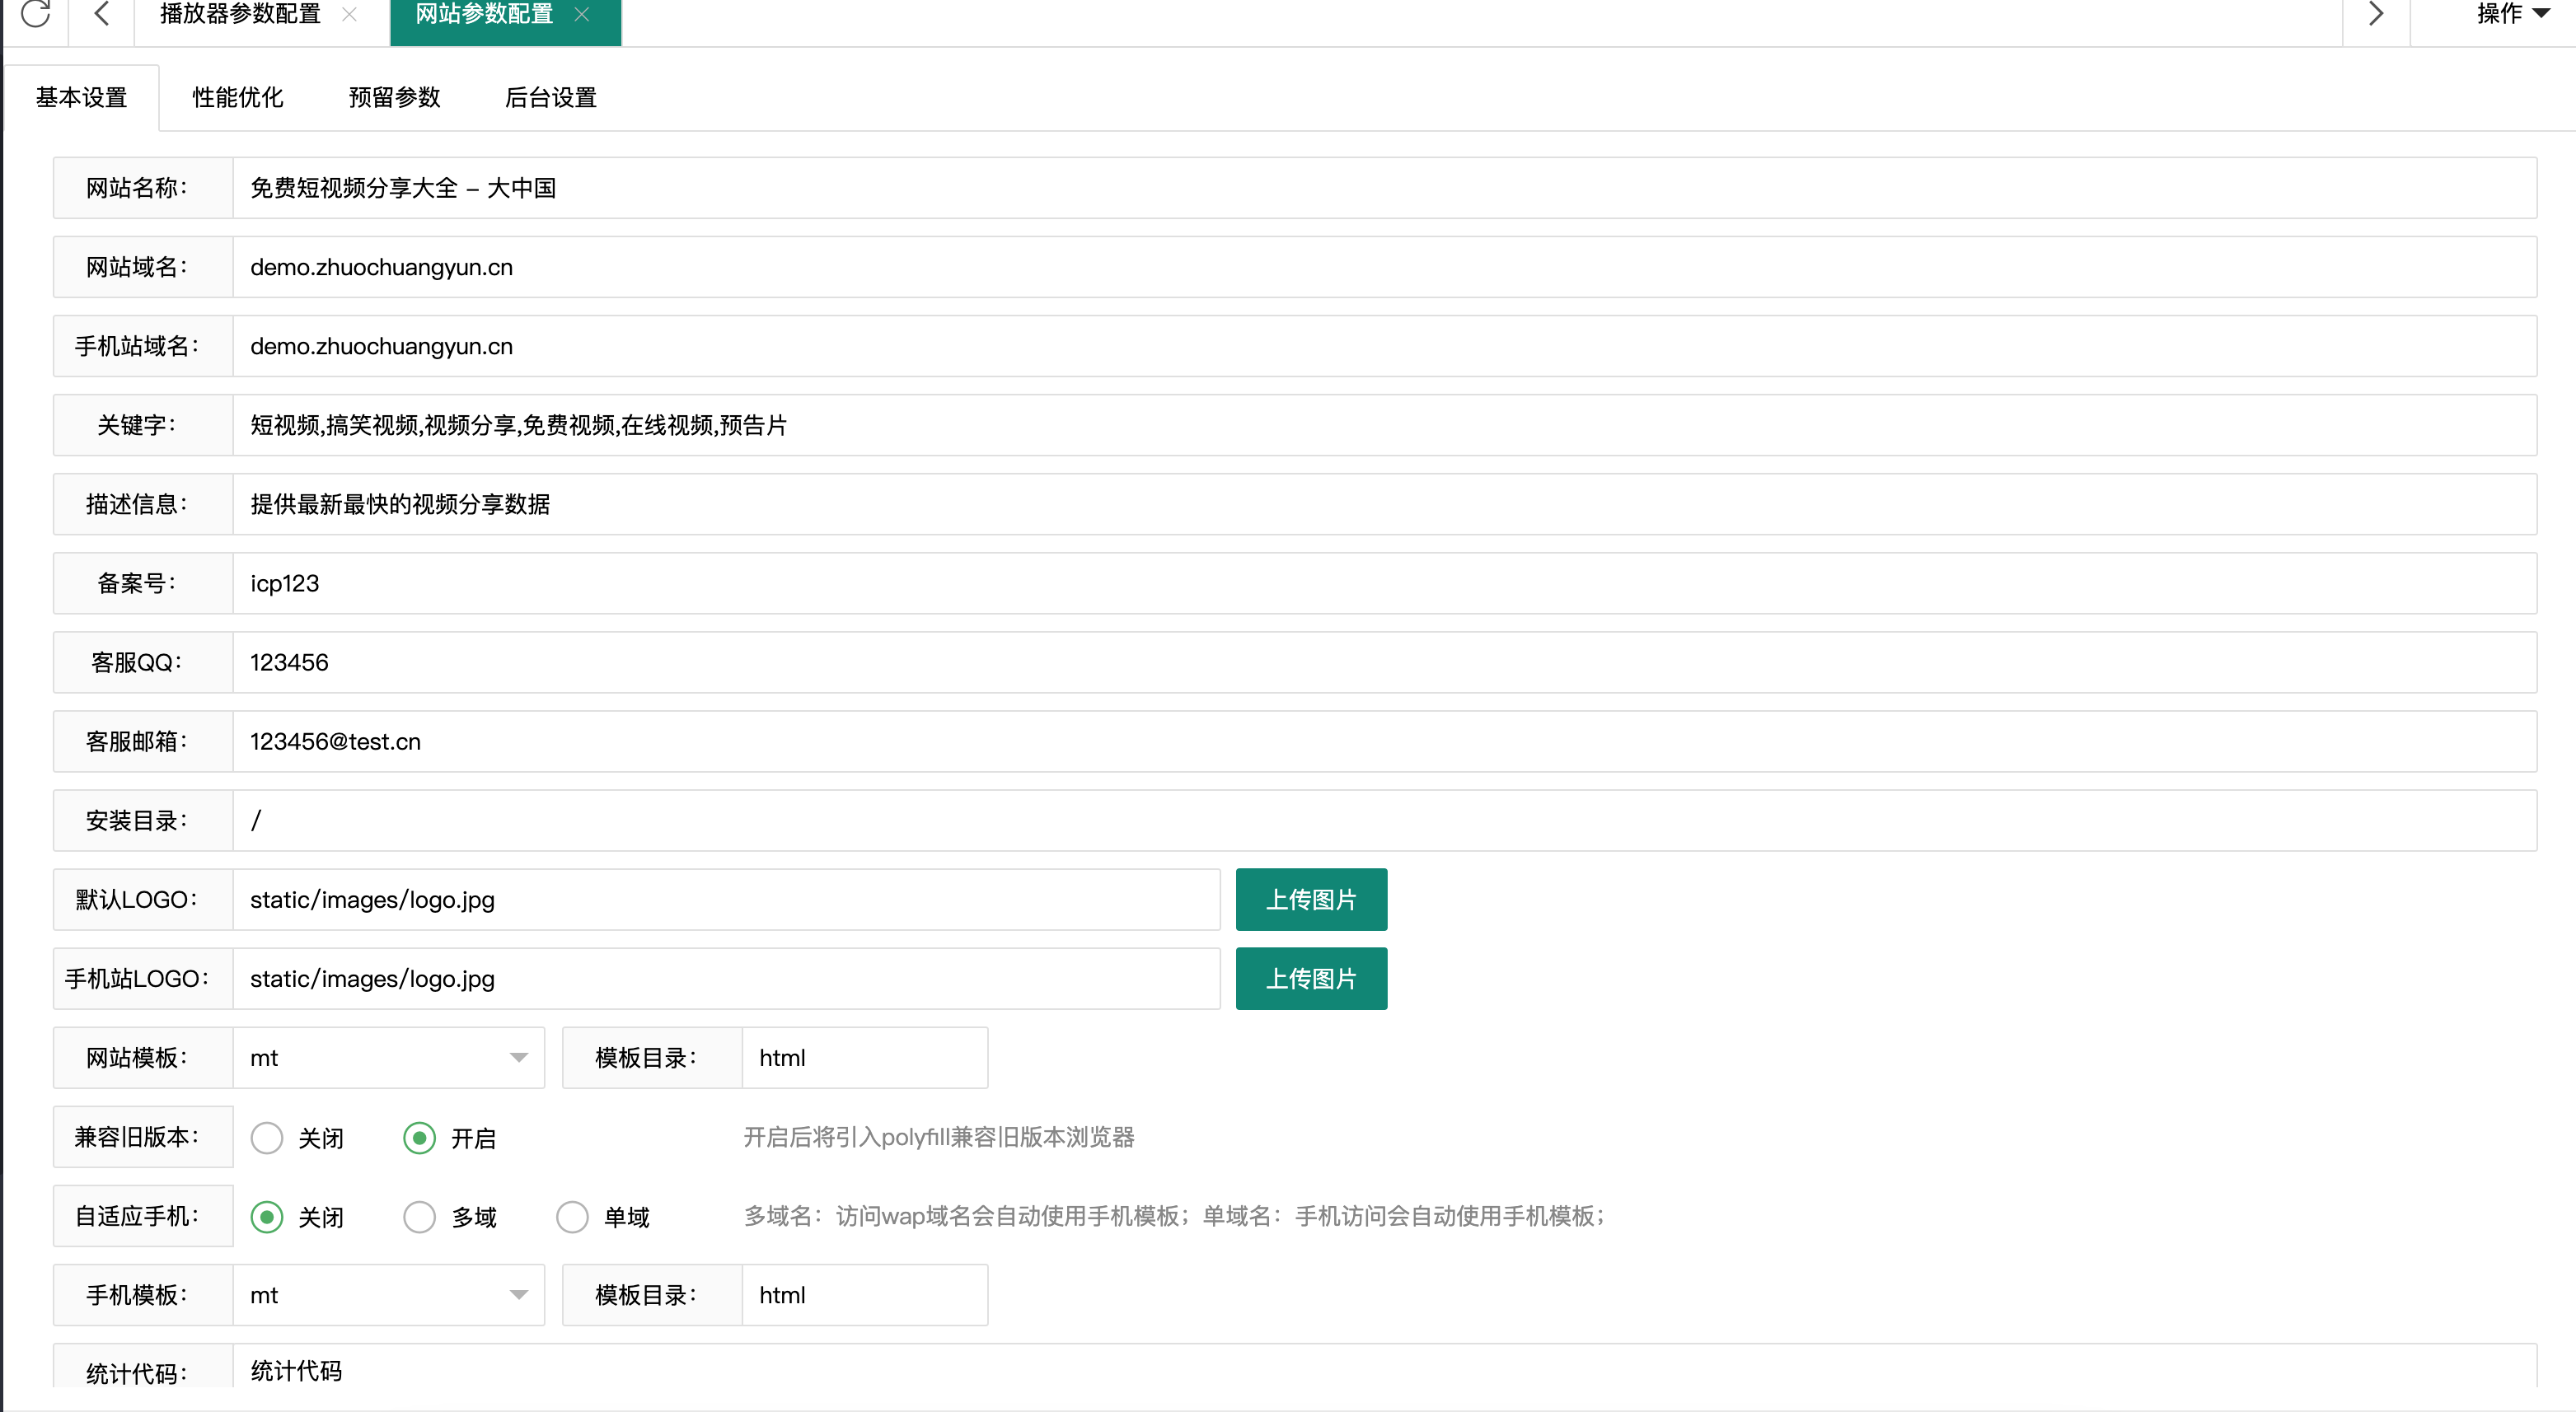
Task: Expand the 手机模板 dropdown
Action: [x=389, y=1295]
